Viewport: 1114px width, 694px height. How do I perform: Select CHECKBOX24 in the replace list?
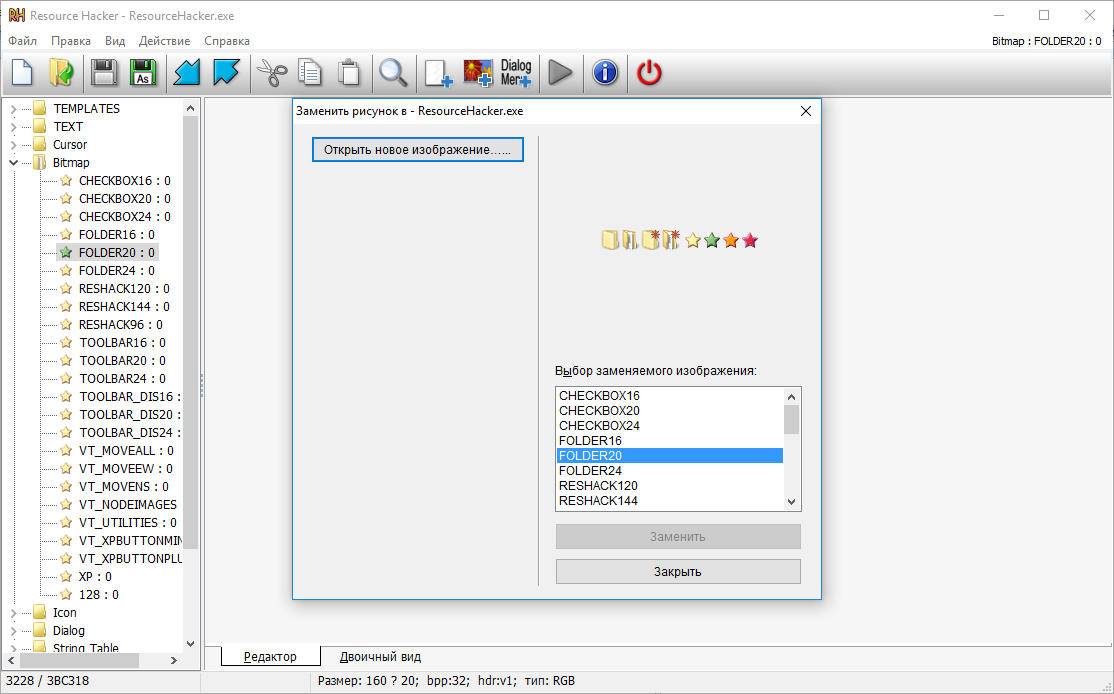pyautogui.click(x=669, y=425)
